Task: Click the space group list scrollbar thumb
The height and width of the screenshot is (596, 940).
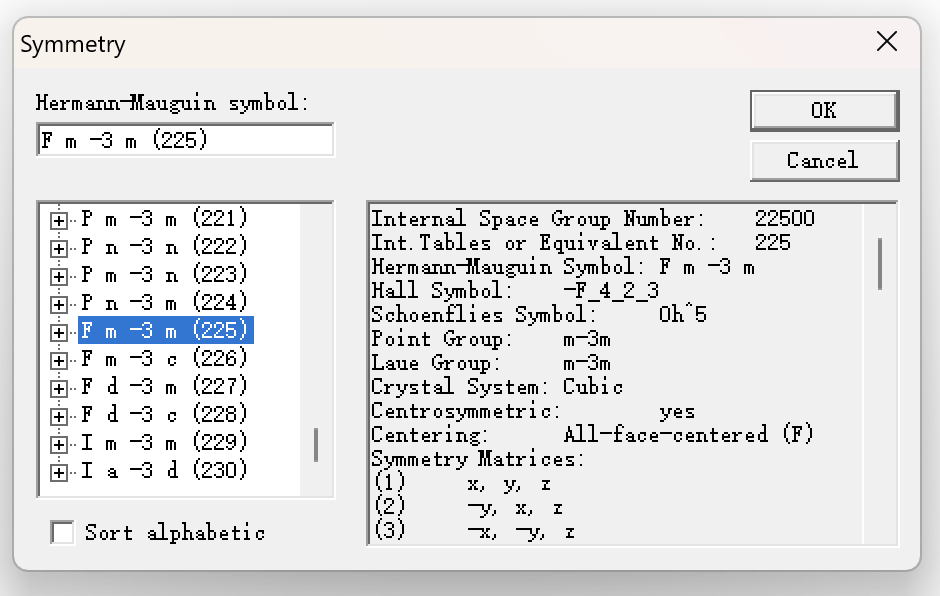Action: tap(316, 445)
